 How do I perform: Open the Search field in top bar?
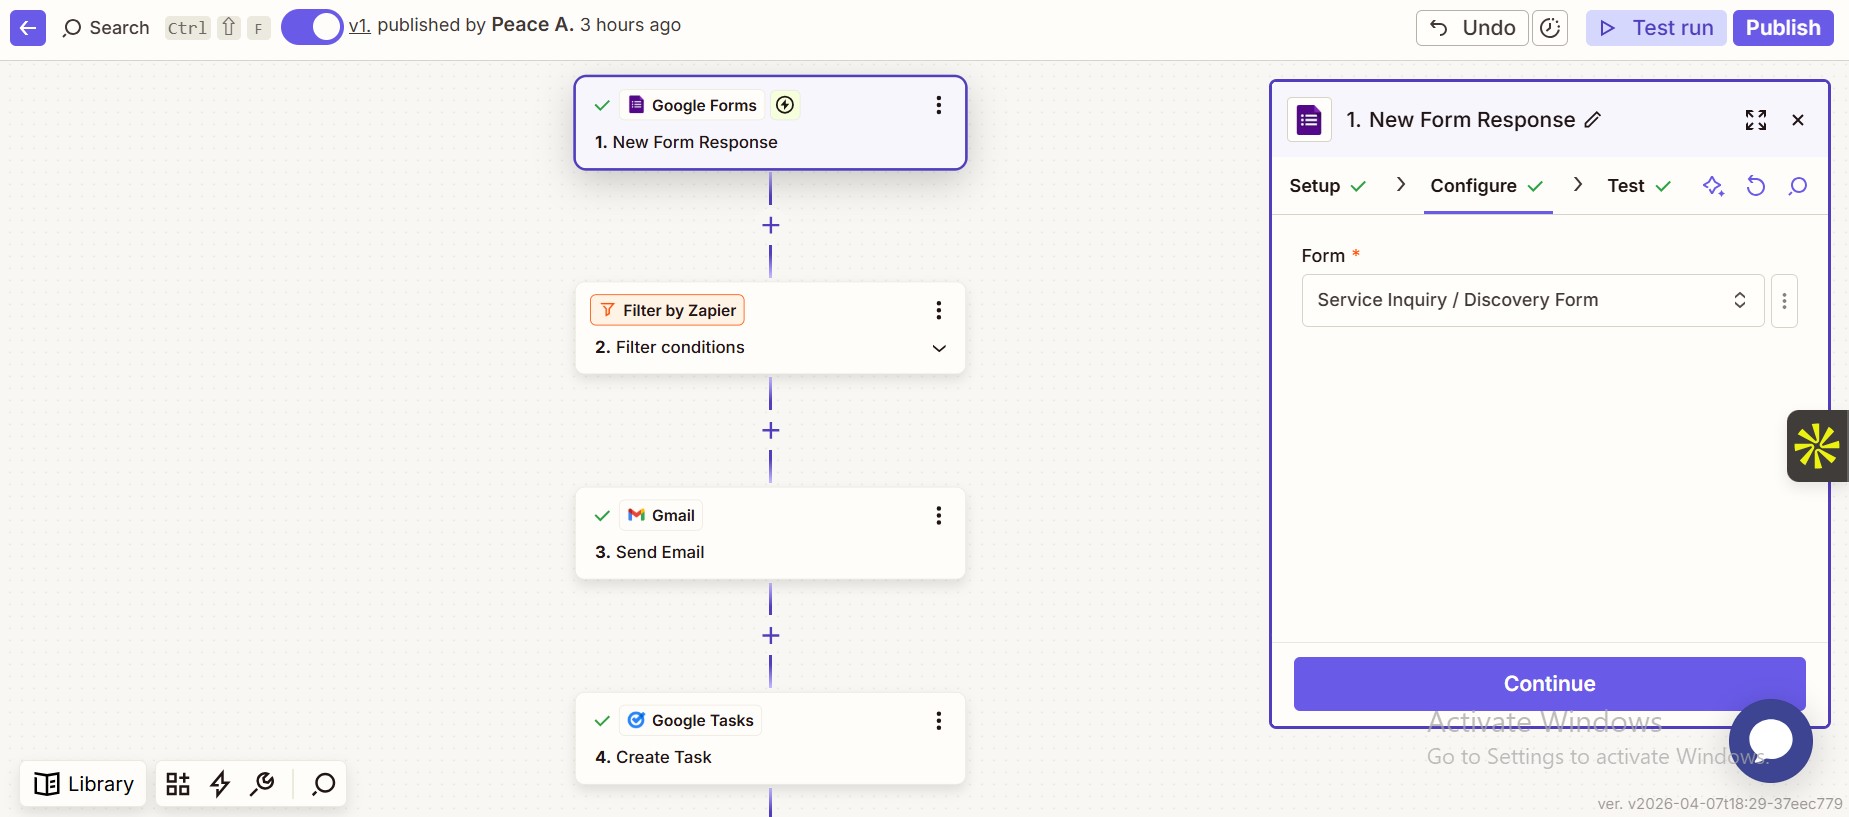(x=106, y=28)
